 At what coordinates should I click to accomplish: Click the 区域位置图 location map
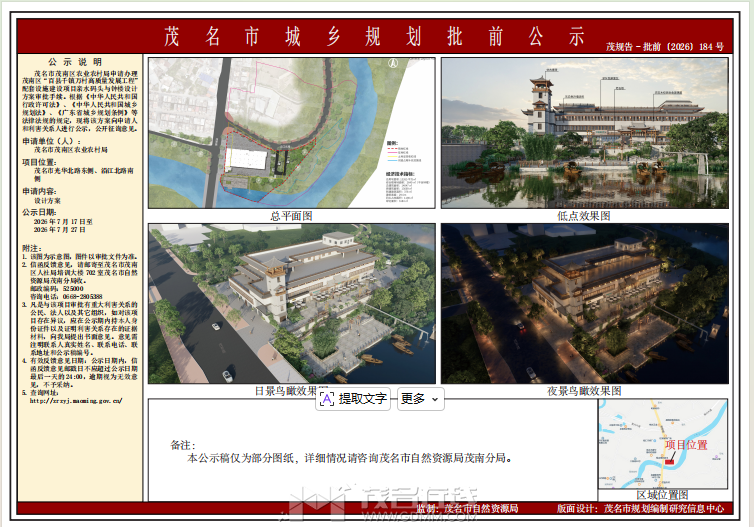(663, 444)
